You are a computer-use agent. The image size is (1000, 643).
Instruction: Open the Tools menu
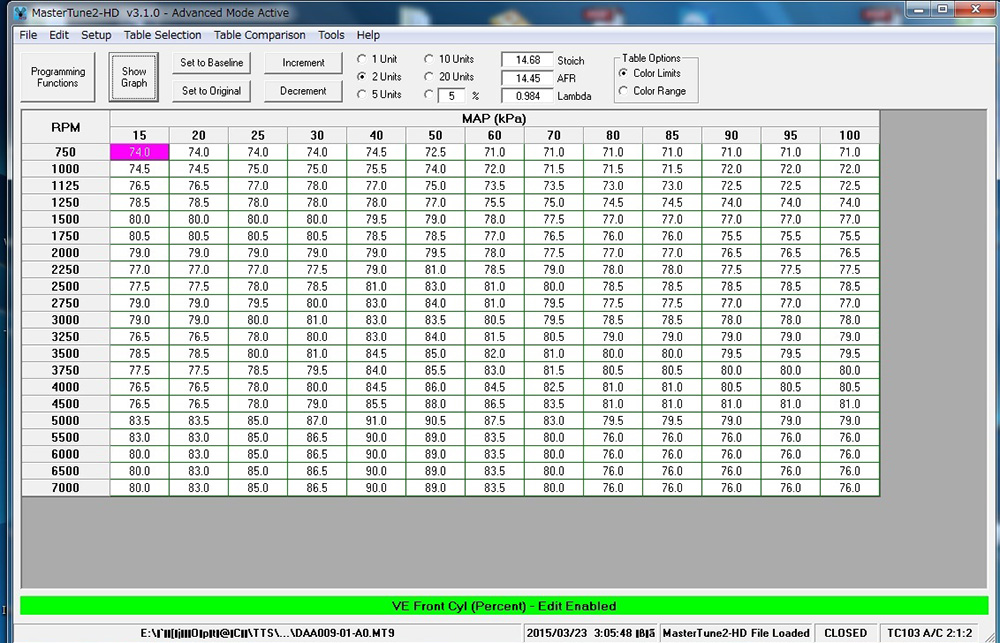pos(331,35)
